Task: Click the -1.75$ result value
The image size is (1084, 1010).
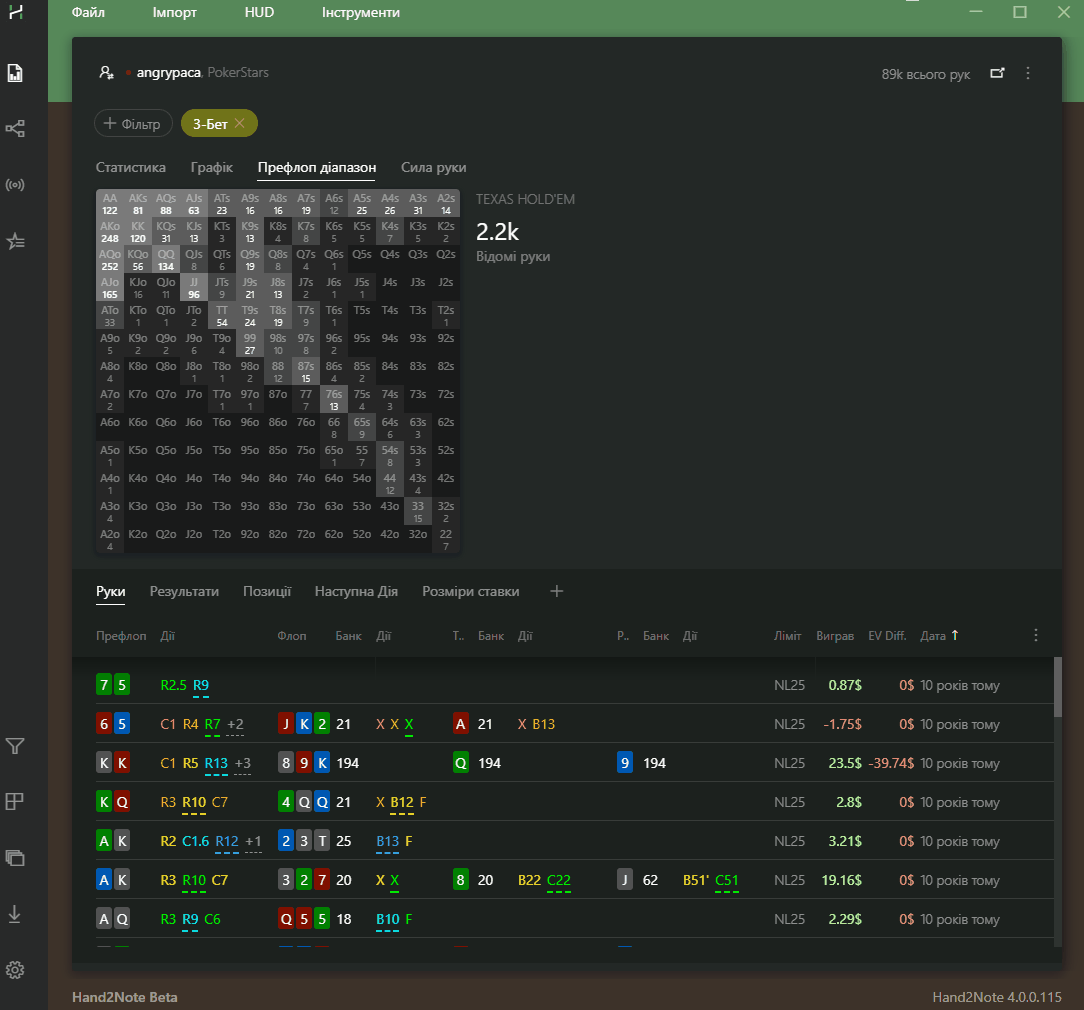Action: 842,724
